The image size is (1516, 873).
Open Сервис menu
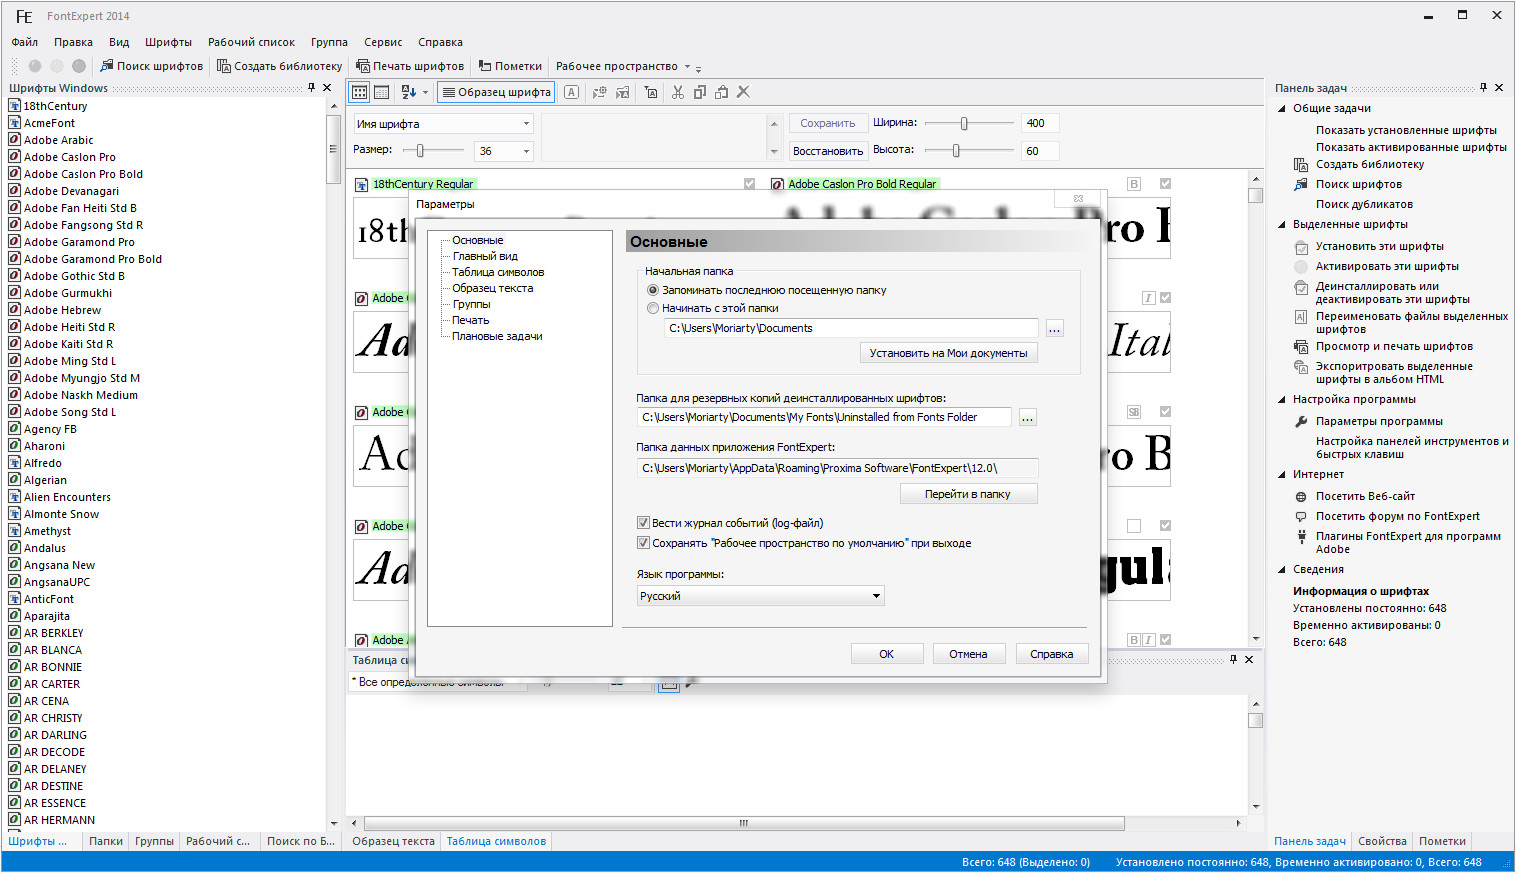tap(383, 42)
